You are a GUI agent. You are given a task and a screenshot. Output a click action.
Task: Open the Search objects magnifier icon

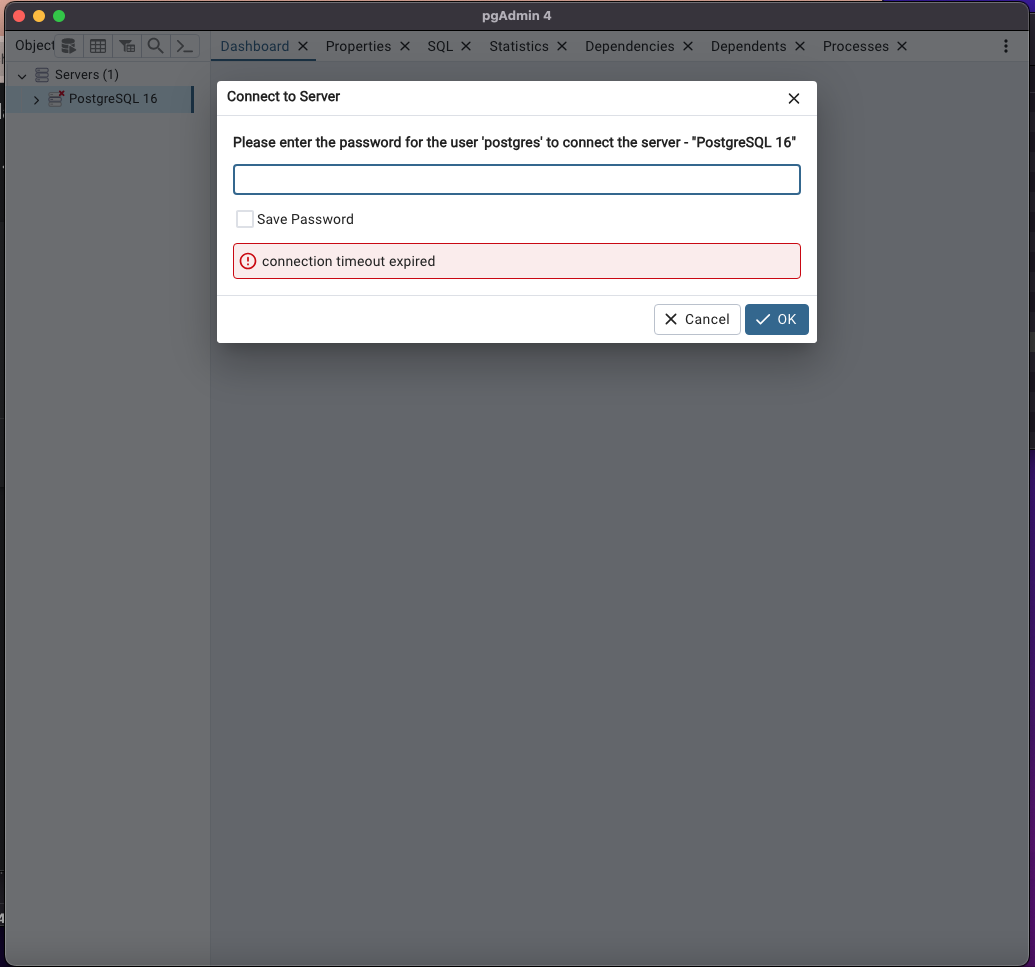point(155,45)
